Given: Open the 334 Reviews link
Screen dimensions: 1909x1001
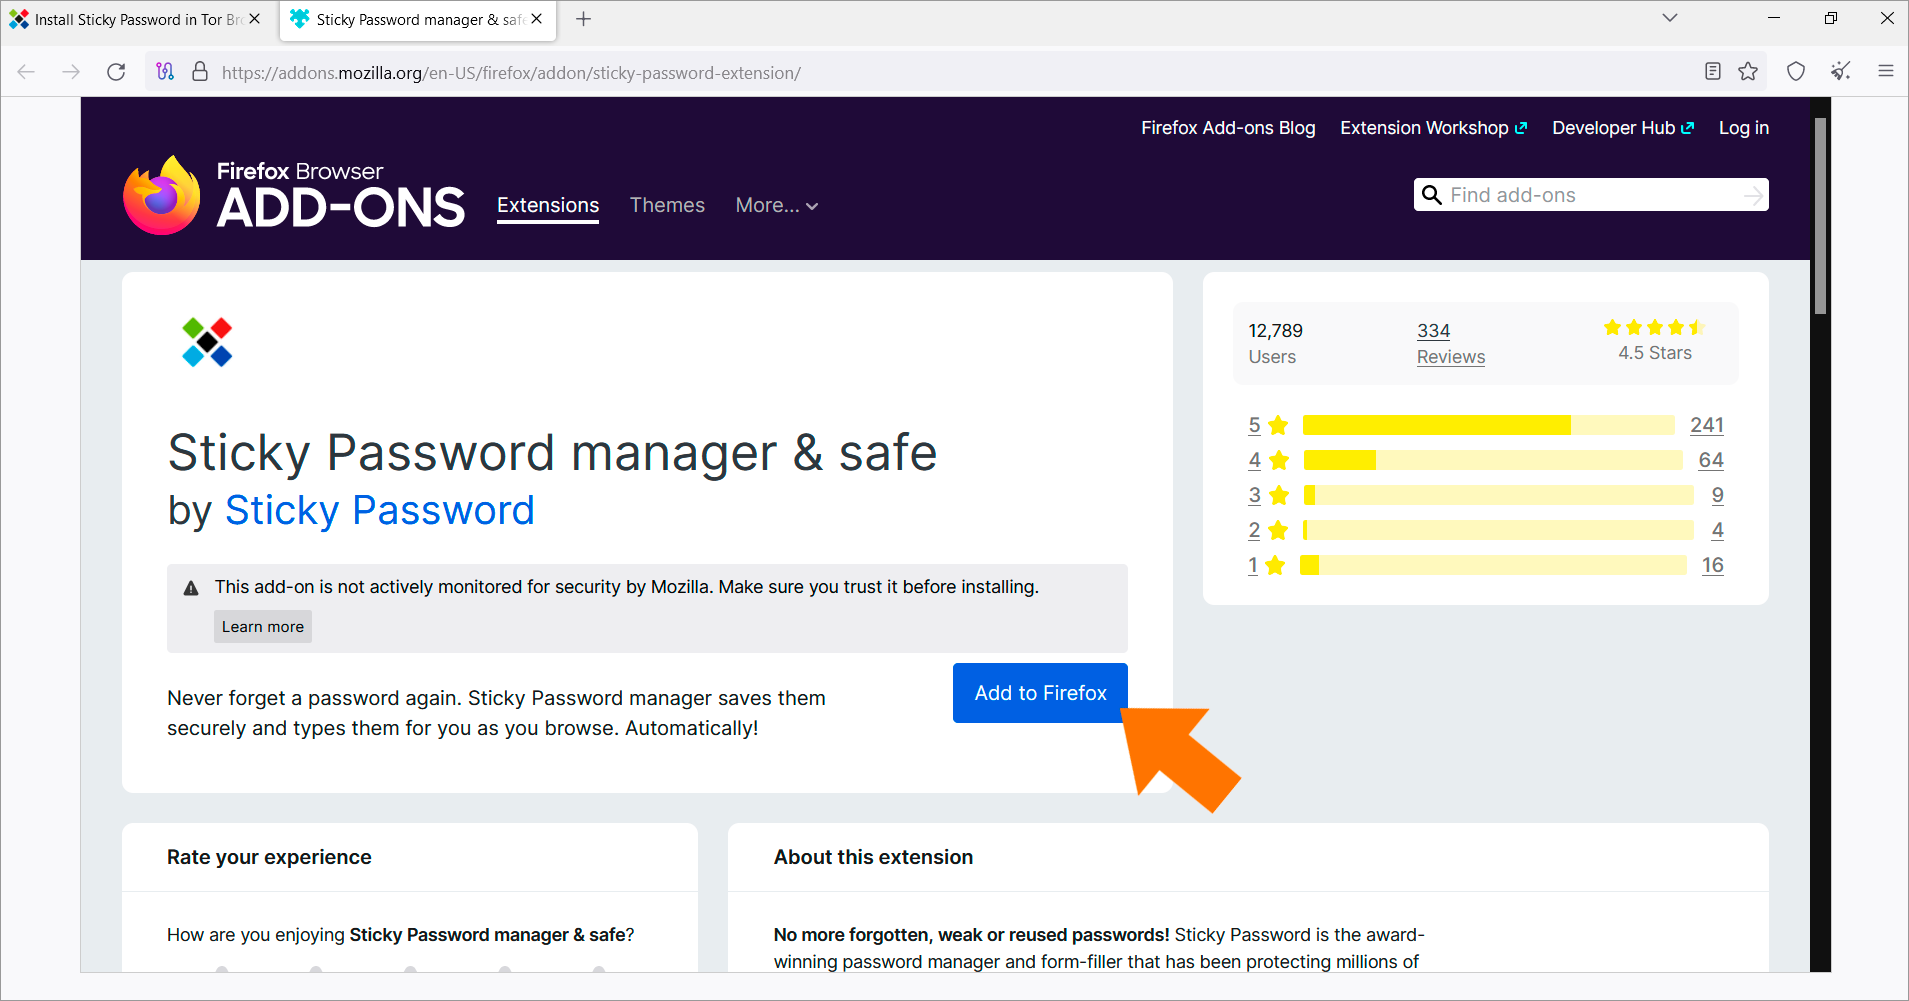Looking at the screenshot, I should click(x=1433, y=331).
